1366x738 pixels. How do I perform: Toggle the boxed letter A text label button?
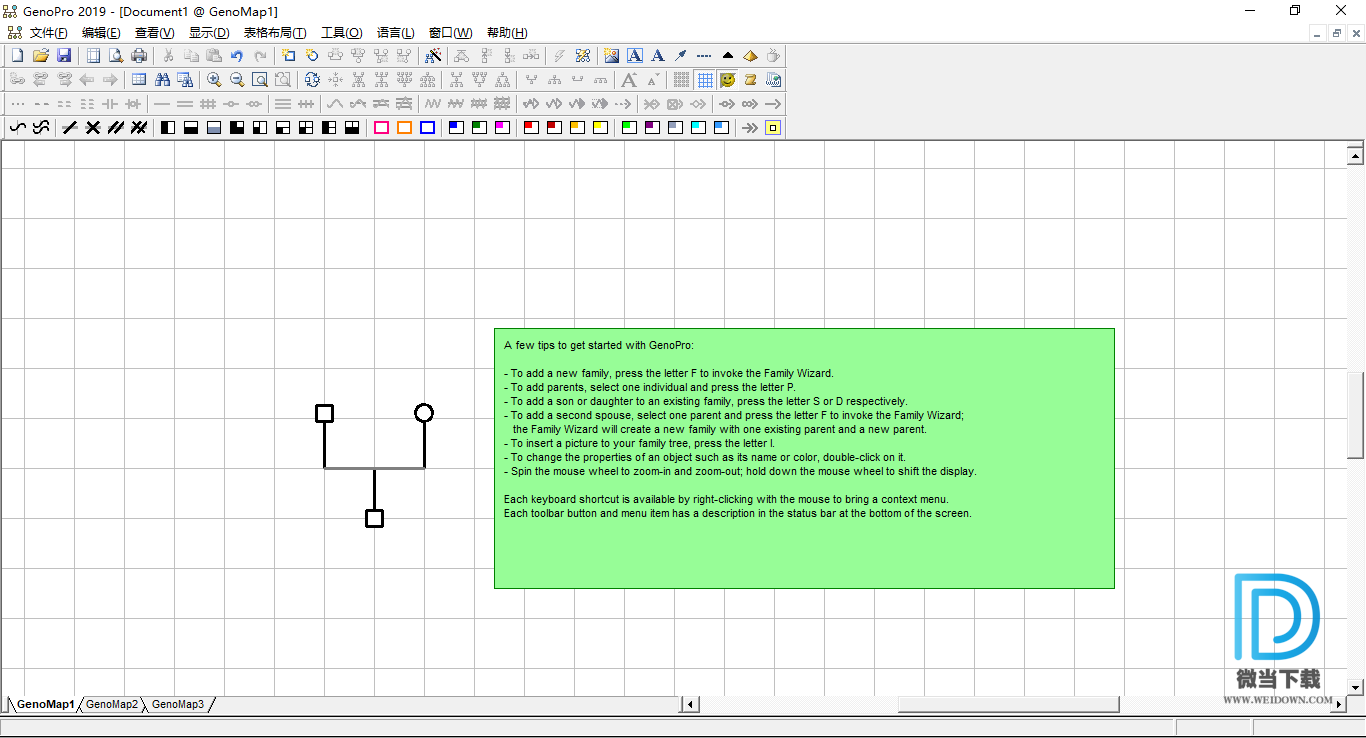pos(635,56)
